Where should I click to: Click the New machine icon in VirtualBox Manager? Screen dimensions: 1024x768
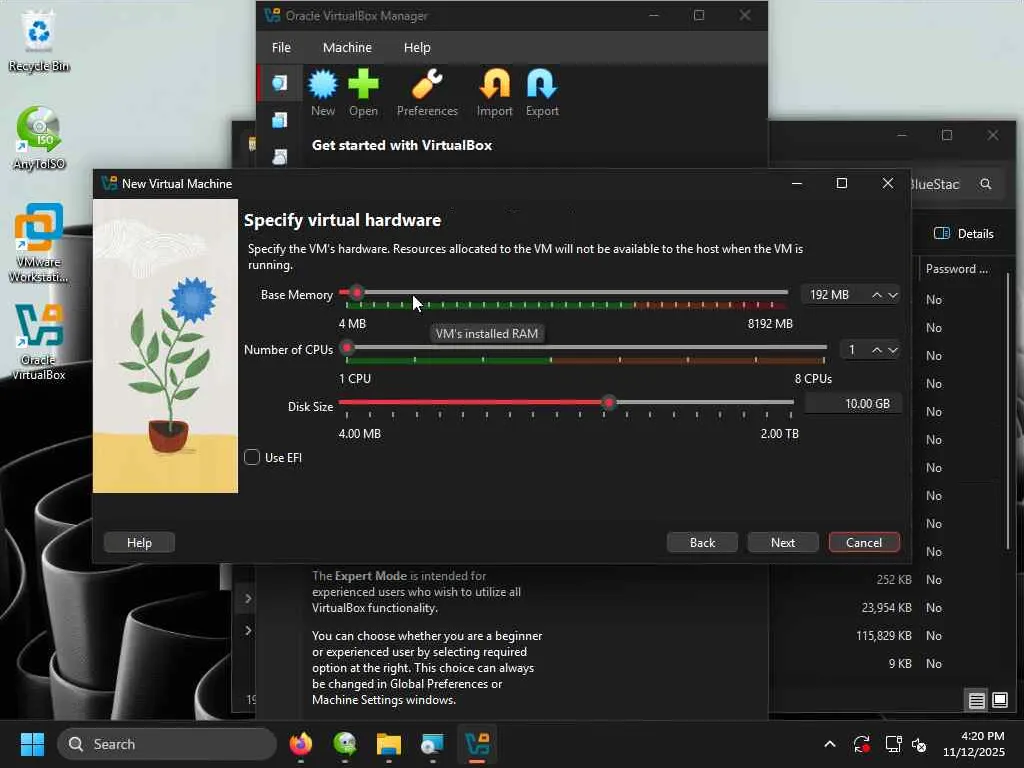[x=323, y=93]
